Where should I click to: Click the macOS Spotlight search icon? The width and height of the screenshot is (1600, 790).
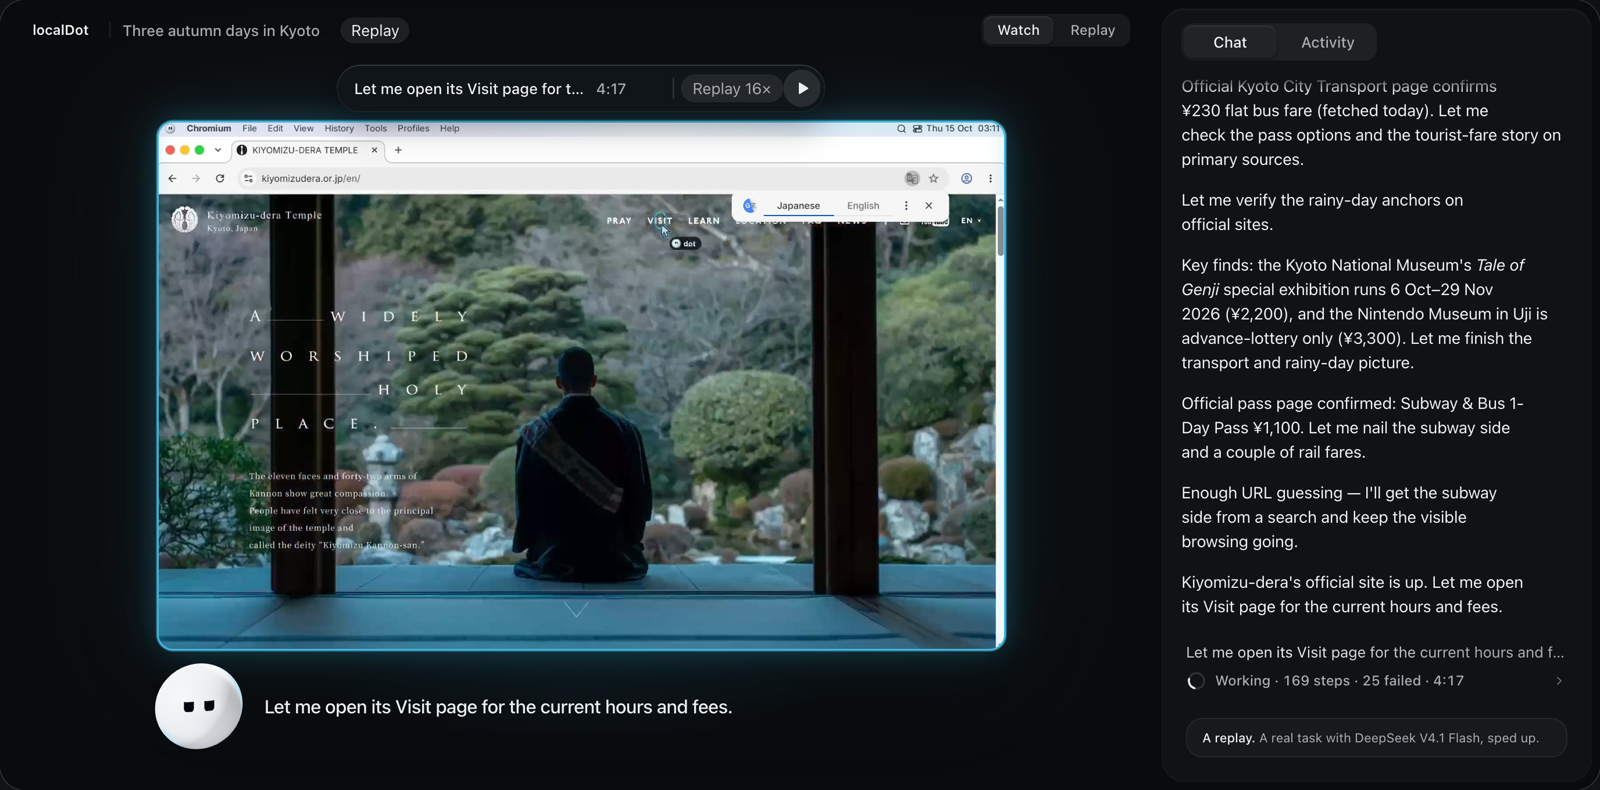pos(901,129)
